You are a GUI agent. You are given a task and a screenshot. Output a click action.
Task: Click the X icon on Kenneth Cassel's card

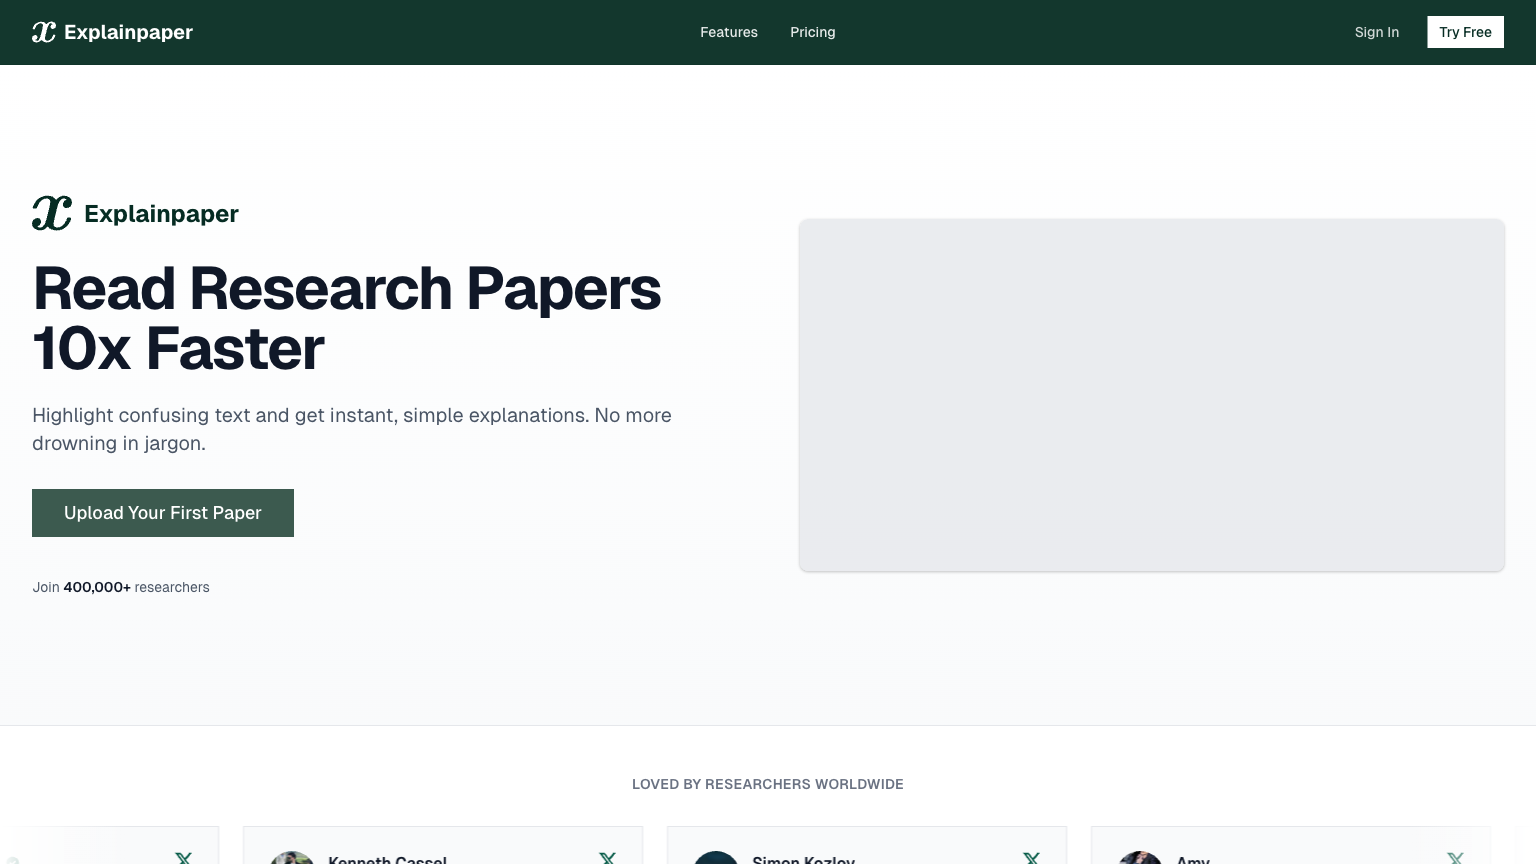[607, 858]
